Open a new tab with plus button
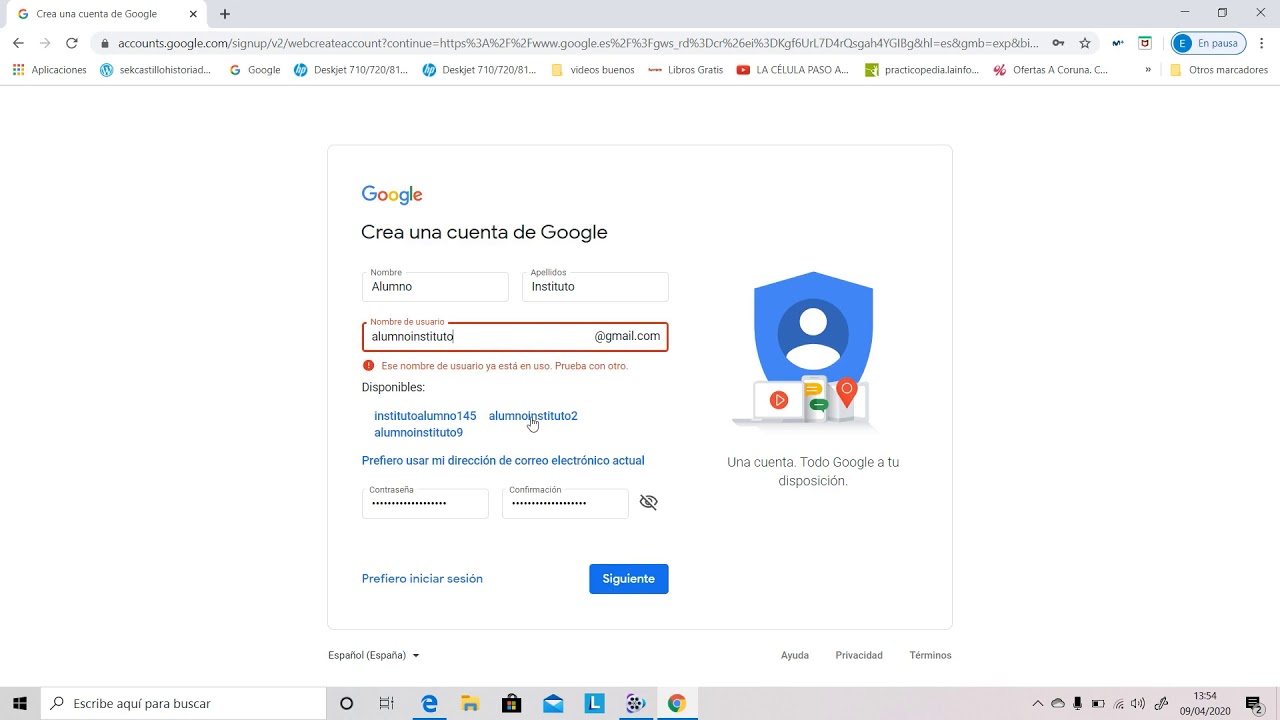The height and width of the screenshot is (720, 1280). (x=225, y=14)
